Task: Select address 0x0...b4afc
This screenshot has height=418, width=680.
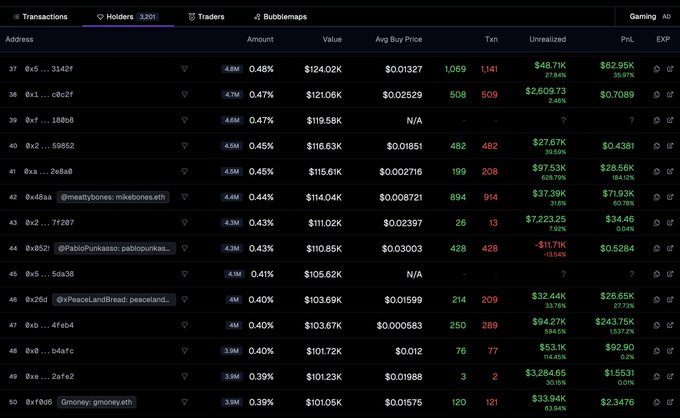Action: [x=49, y=351]
